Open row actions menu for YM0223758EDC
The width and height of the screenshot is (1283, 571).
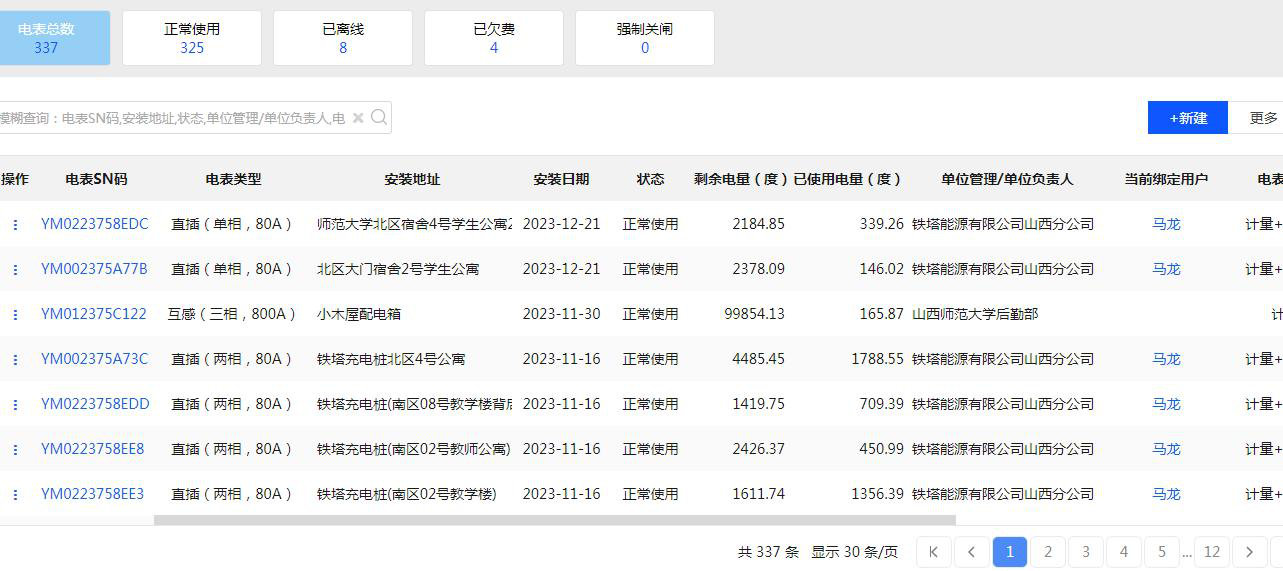click(x=15, y=225)
